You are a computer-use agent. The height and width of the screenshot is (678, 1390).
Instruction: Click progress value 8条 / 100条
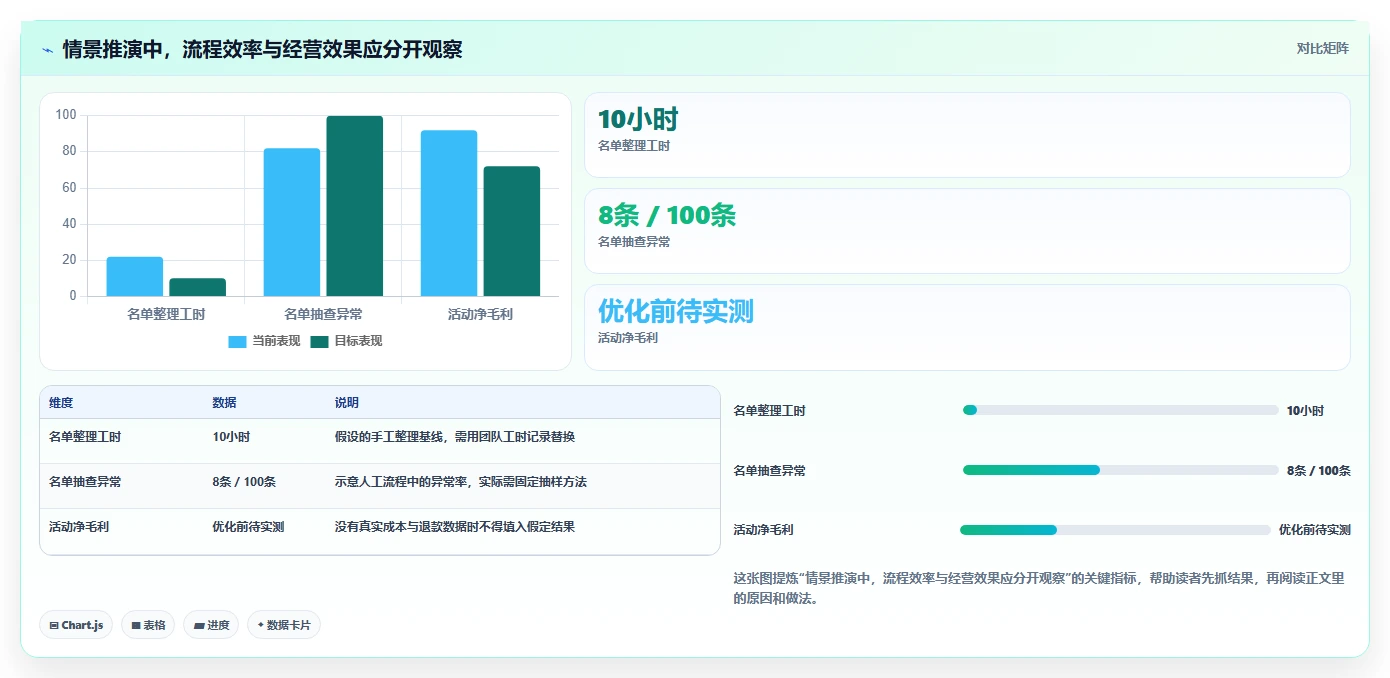1318,471
